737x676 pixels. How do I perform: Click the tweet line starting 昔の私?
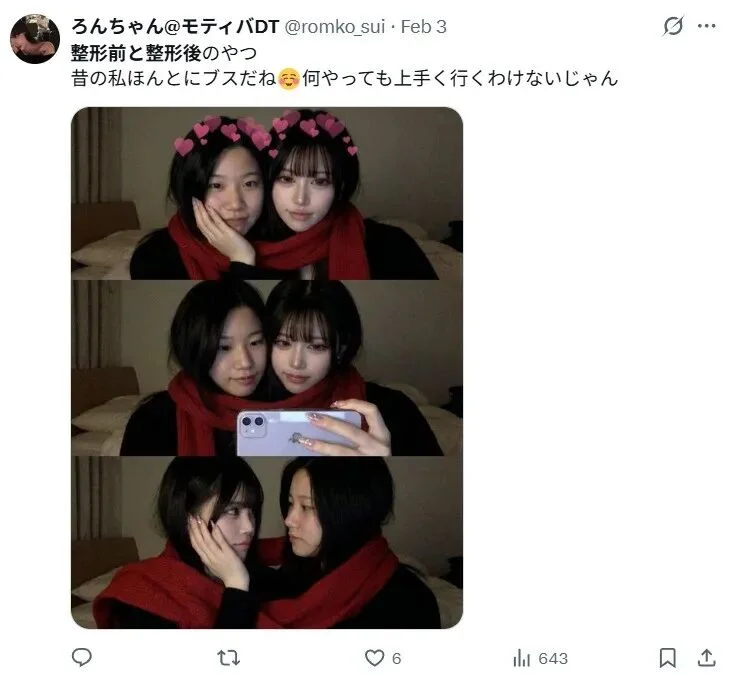345,79
